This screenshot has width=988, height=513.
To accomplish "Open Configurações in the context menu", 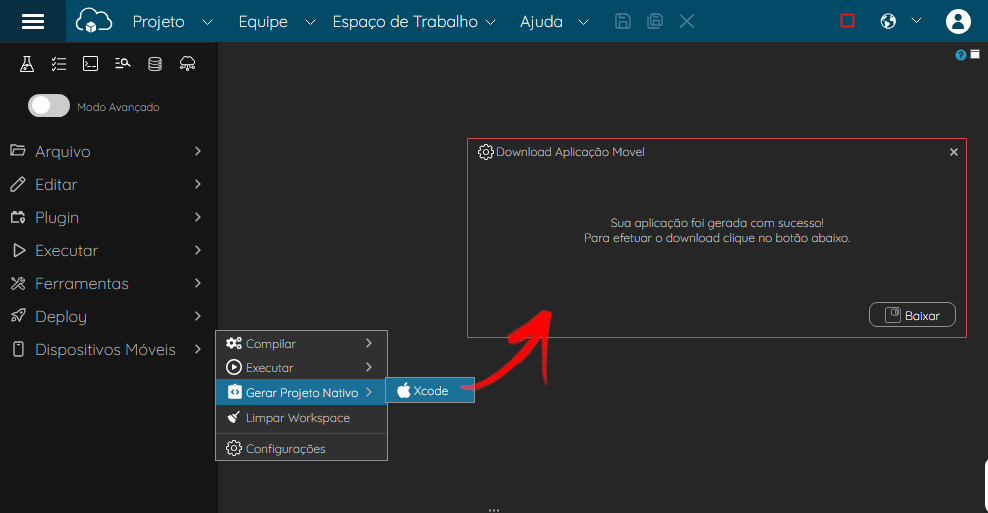I will pyautogui.click(x=301, y=449).
